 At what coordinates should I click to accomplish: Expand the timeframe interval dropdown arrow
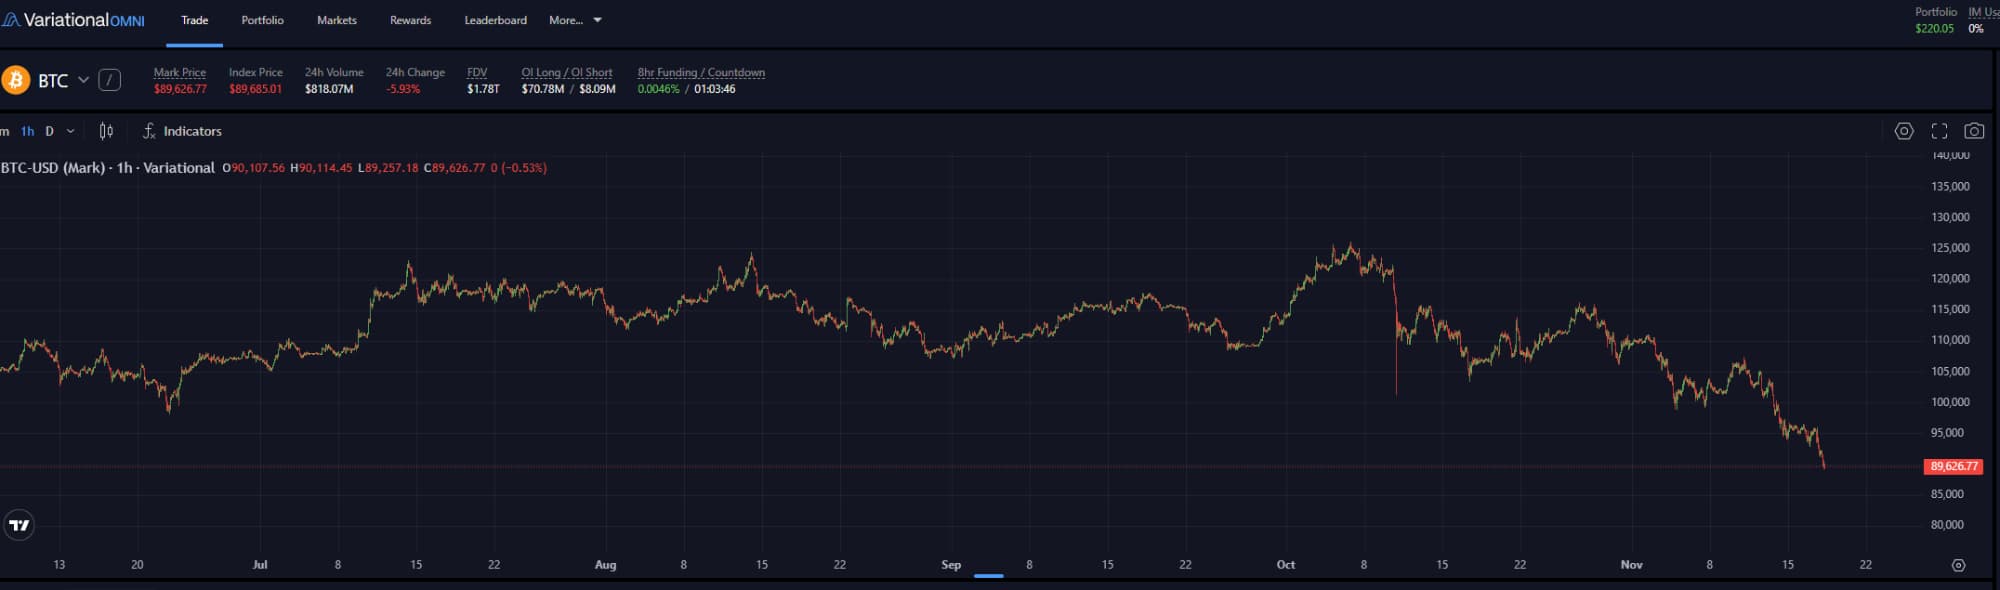pos(71,131)
